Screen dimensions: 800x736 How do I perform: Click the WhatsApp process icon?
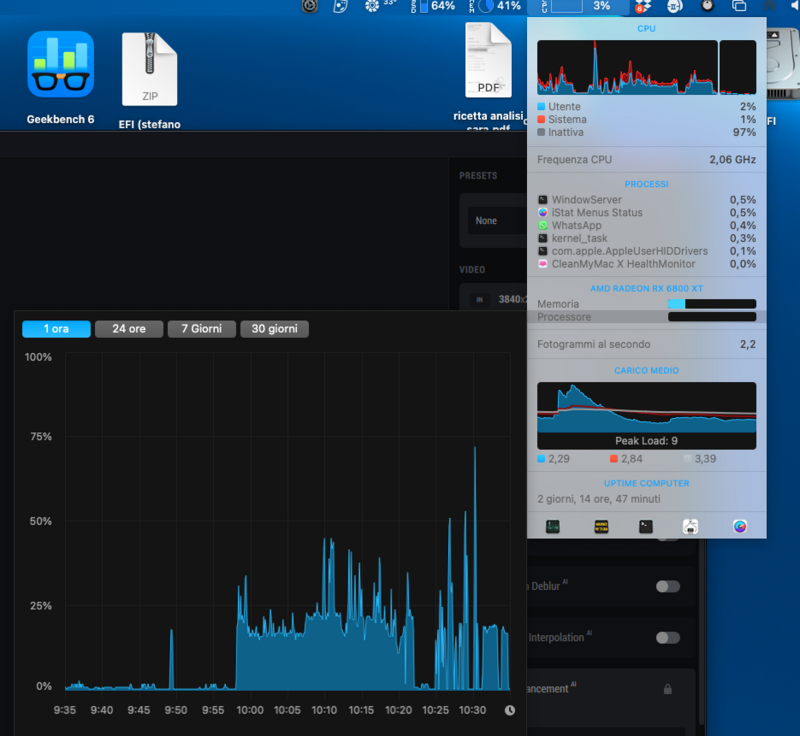click(x=543, y=225)
